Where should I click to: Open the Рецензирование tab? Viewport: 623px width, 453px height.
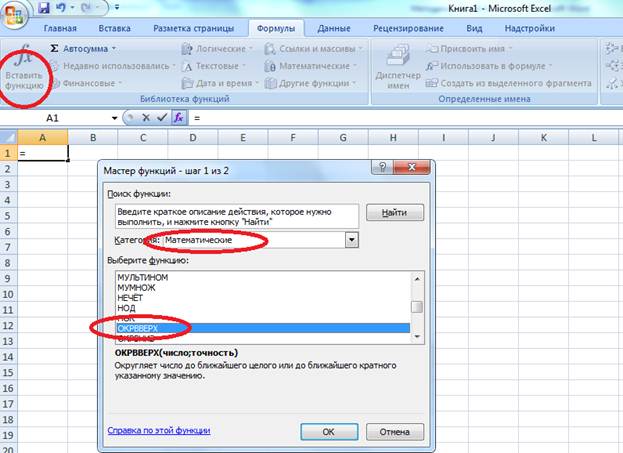coord(408,28)
